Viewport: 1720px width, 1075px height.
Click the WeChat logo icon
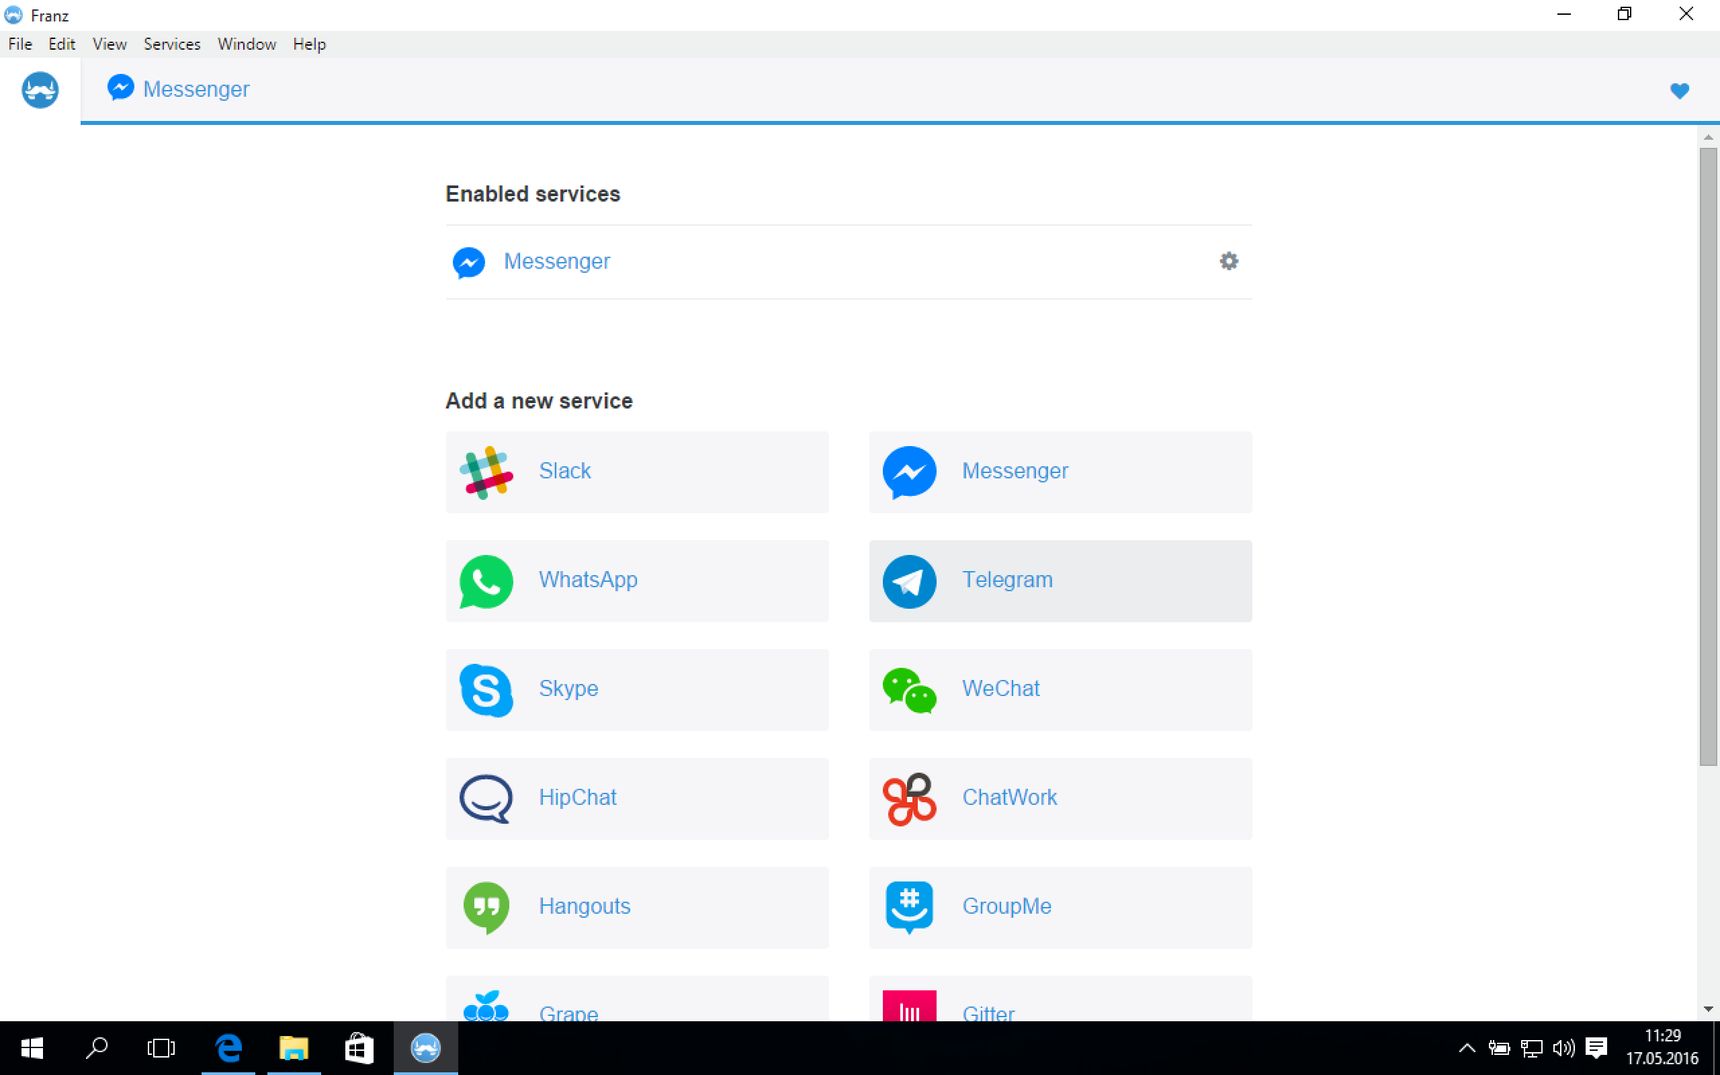[x=909, y=690]
